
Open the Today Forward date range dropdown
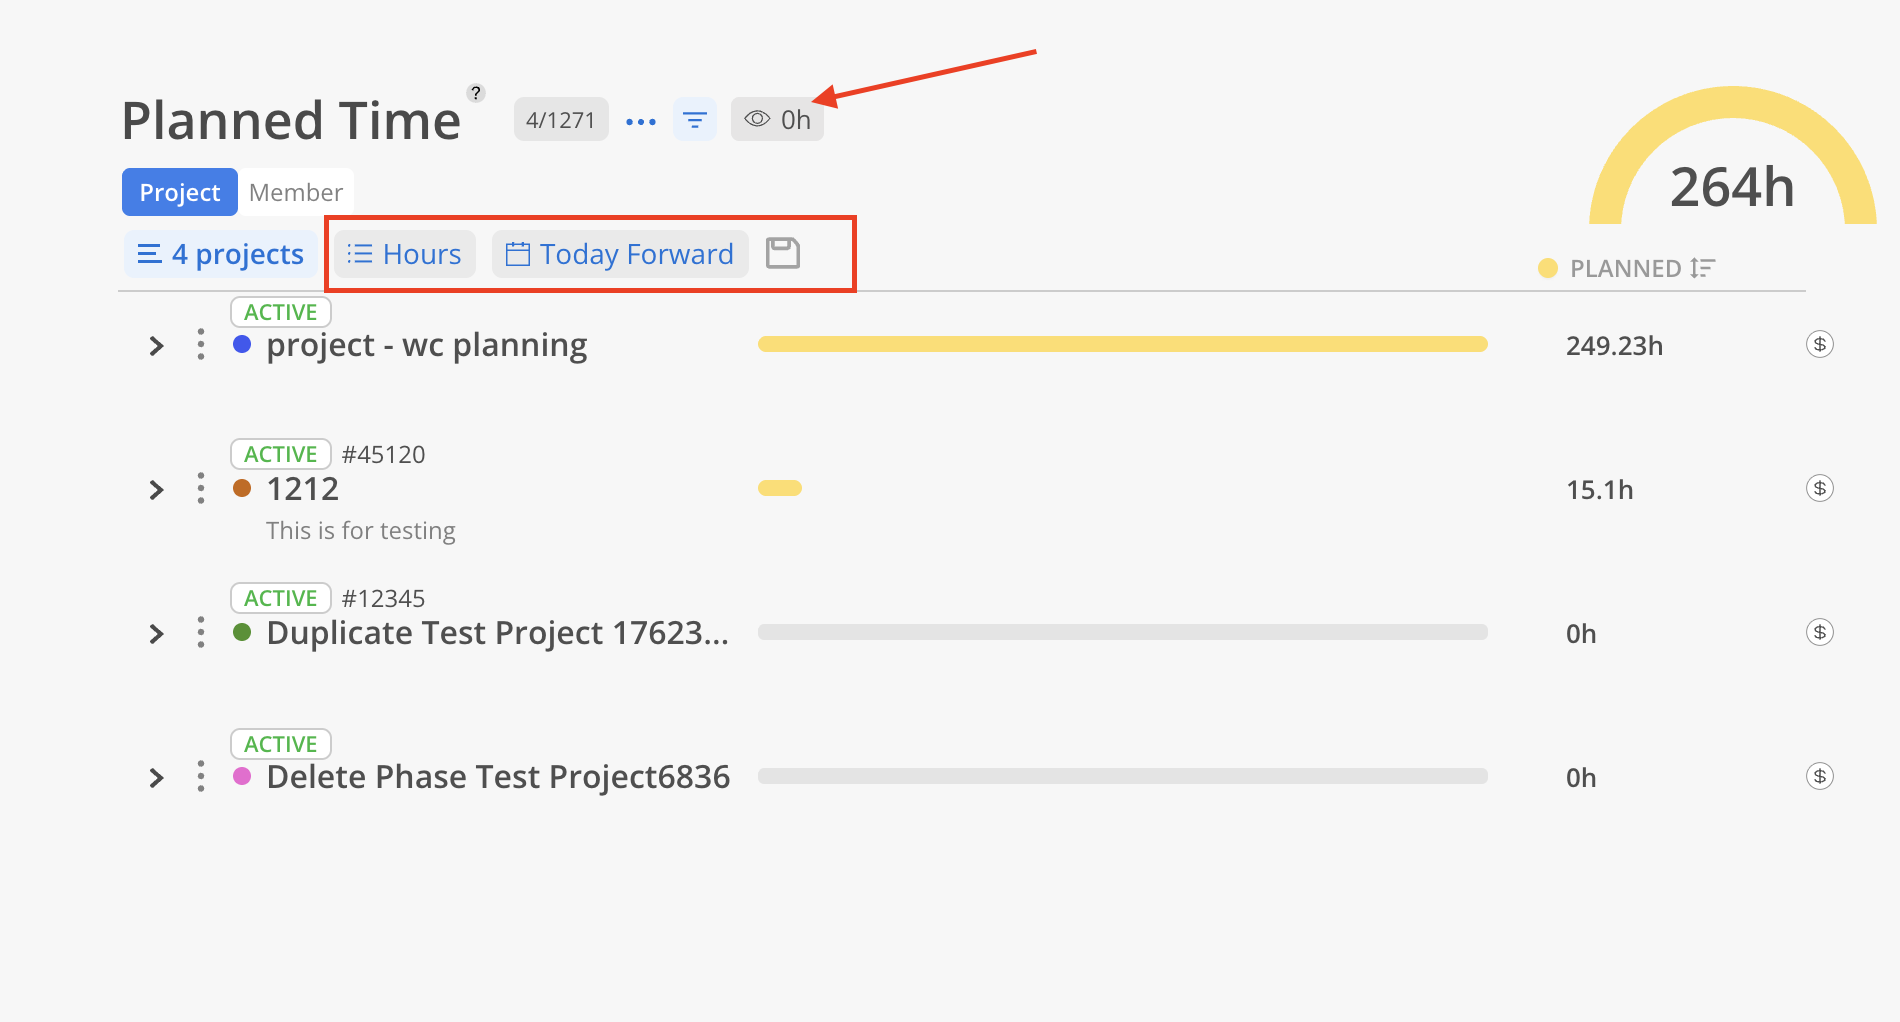pos(620,254)
